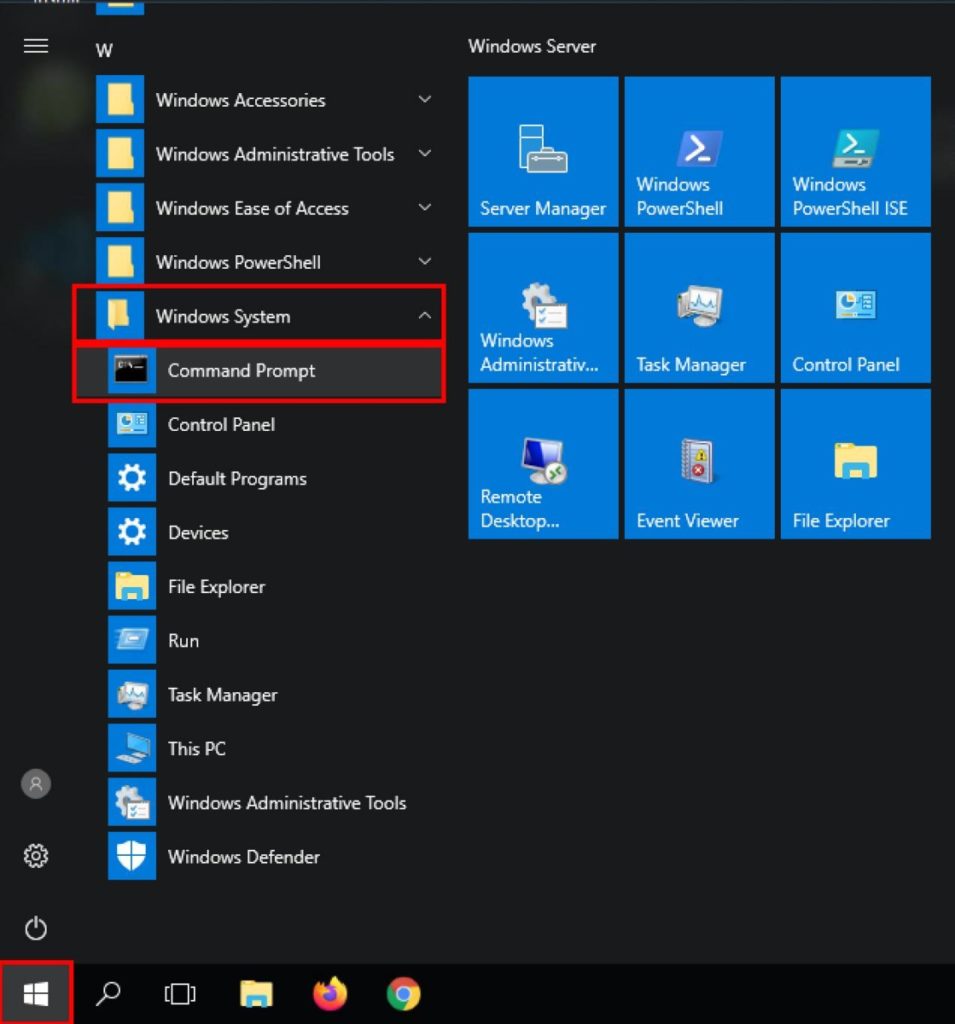The width and height of the screenshot is (955, 1024).
Task: Open the Windows PowerShell ISE tile
Action: (855, 150)
